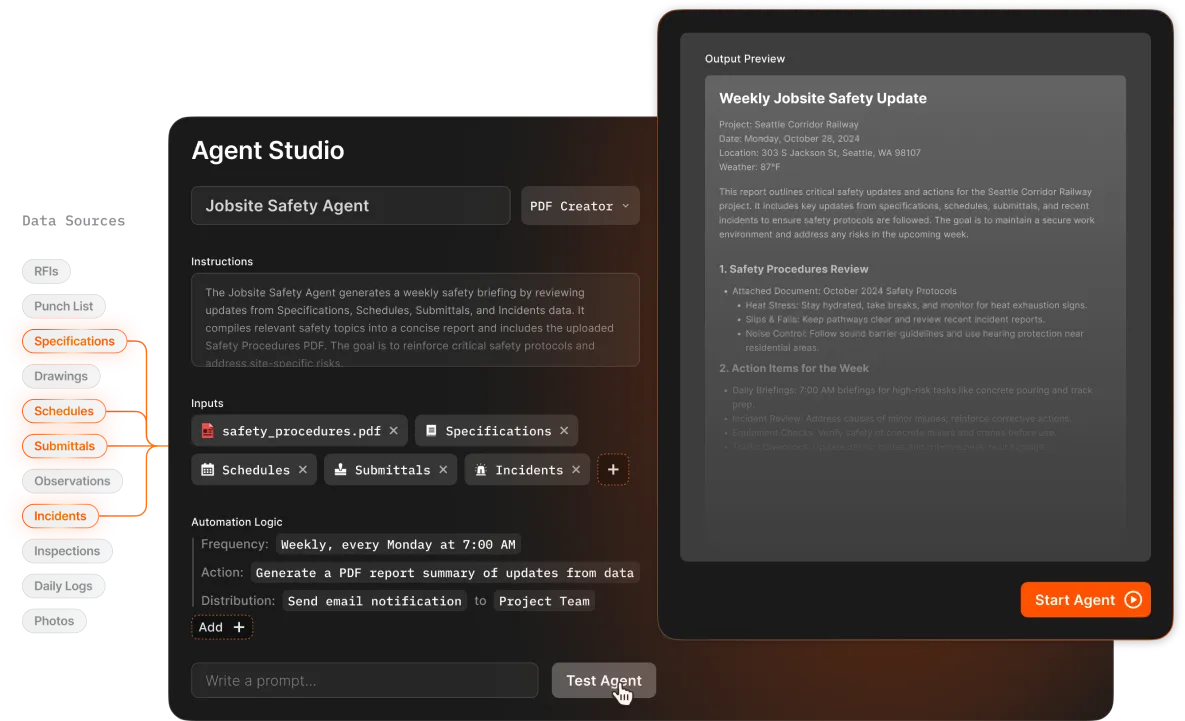This screenshot has width=1185, height=721.
Task: Toggle the Drawings data source
Action: [x=60, y=376]
